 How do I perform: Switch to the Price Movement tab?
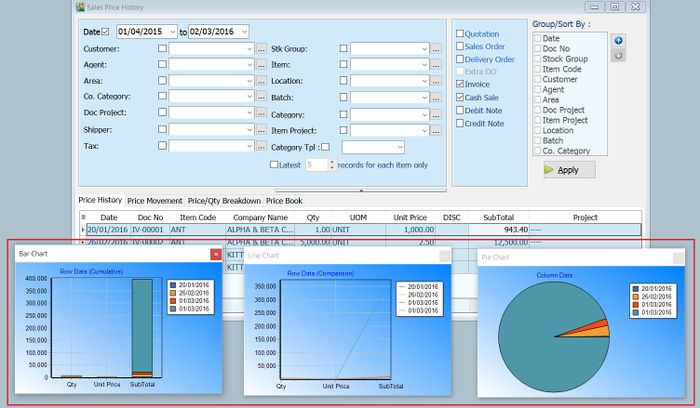(155, 201)
